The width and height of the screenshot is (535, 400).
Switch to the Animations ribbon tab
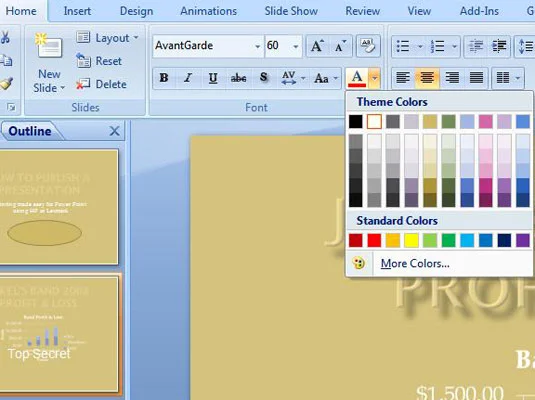pos(208,11)
